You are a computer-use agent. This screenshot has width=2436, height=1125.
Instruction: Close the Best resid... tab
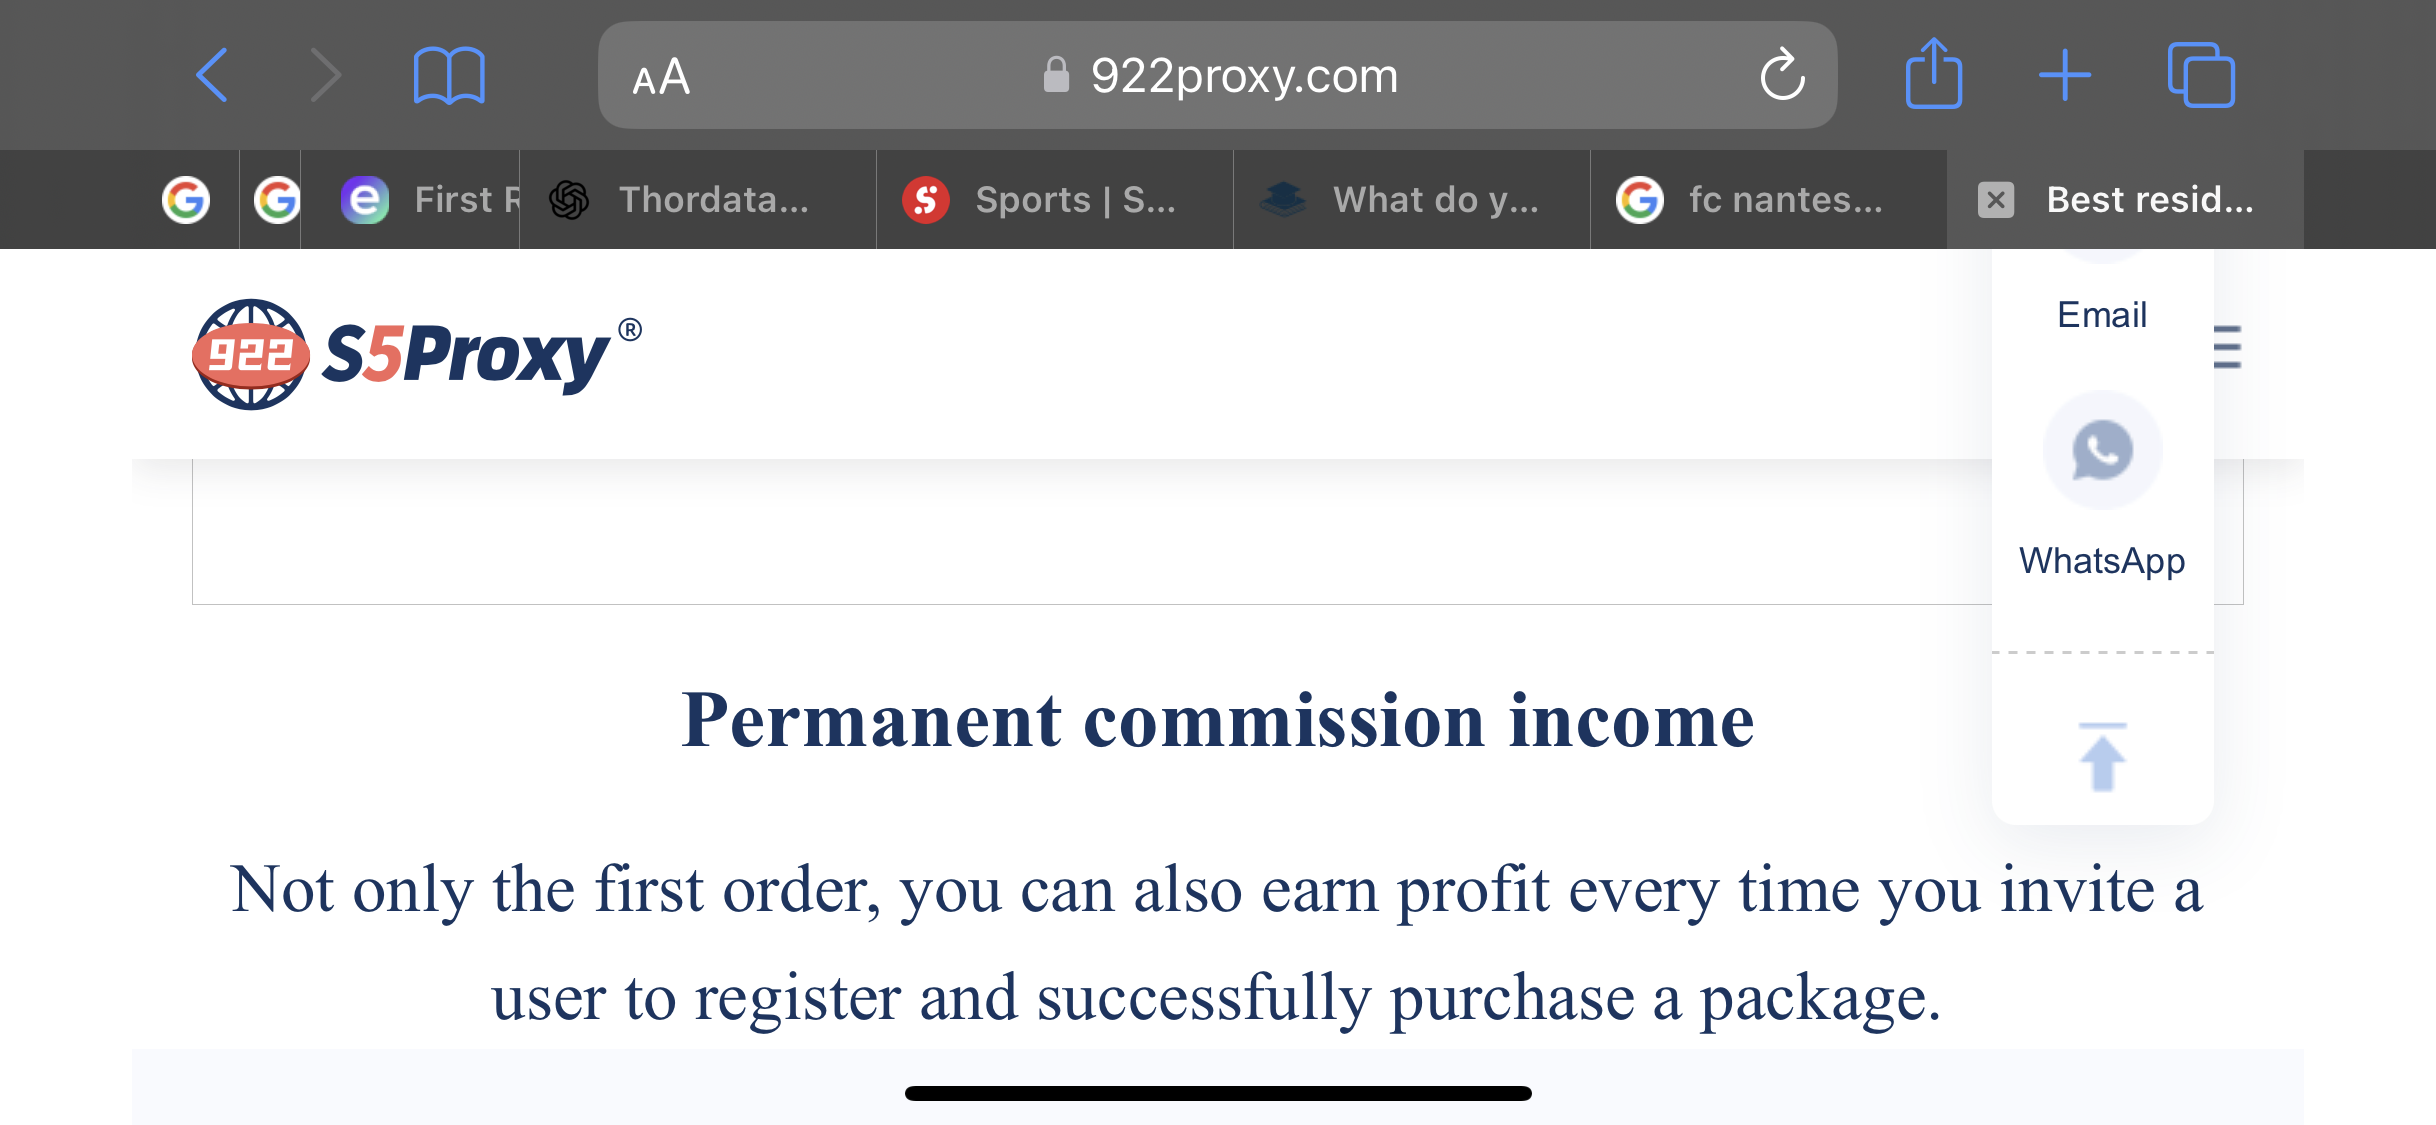(x=1995, y=200)
